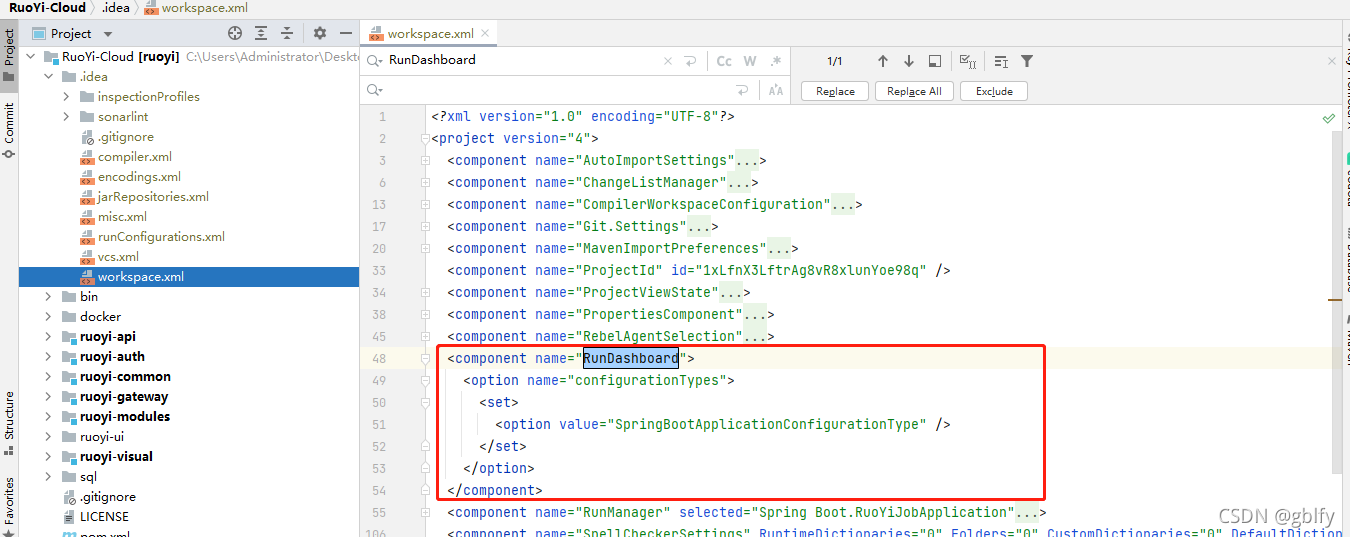This screenshot has height=537, width=1350.
Task: Toggle Match Case (Cc) search option
Action: tap(724, 61)
